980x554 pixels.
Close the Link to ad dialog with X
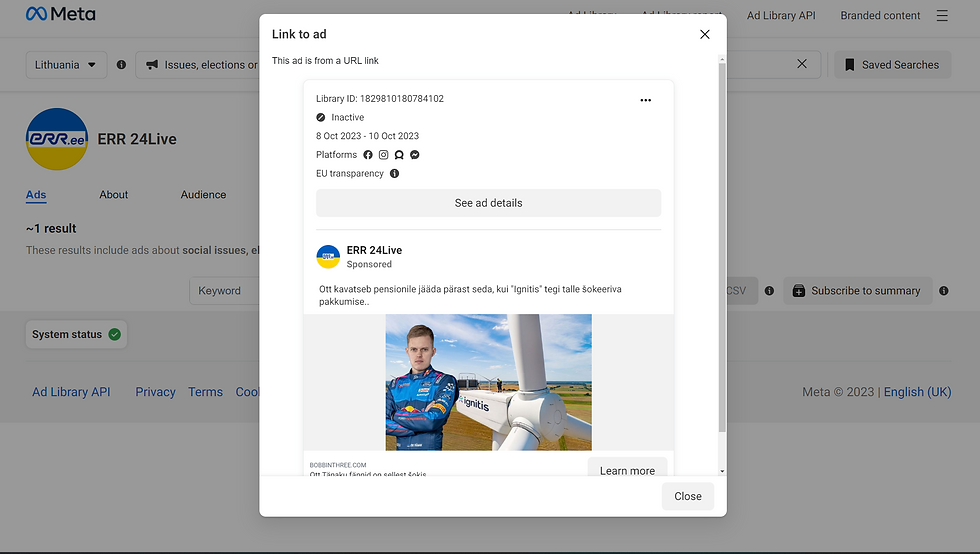(x=704, y=34)
